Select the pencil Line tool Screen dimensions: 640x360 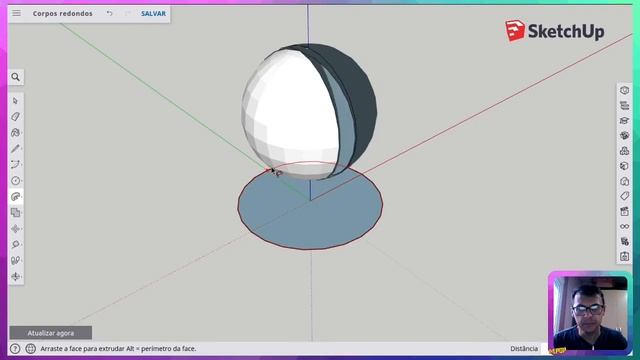pyautogui.click(x=16, y=149)
